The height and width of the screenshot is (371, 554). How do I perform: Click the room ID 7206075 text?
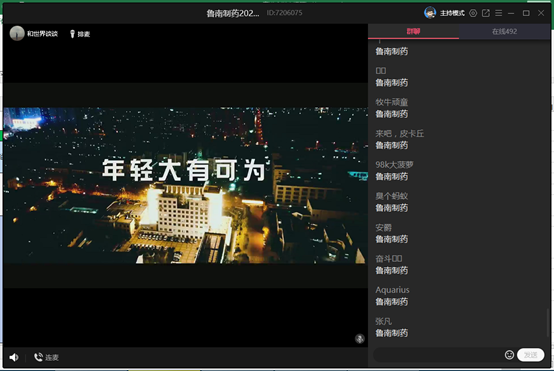284,13
